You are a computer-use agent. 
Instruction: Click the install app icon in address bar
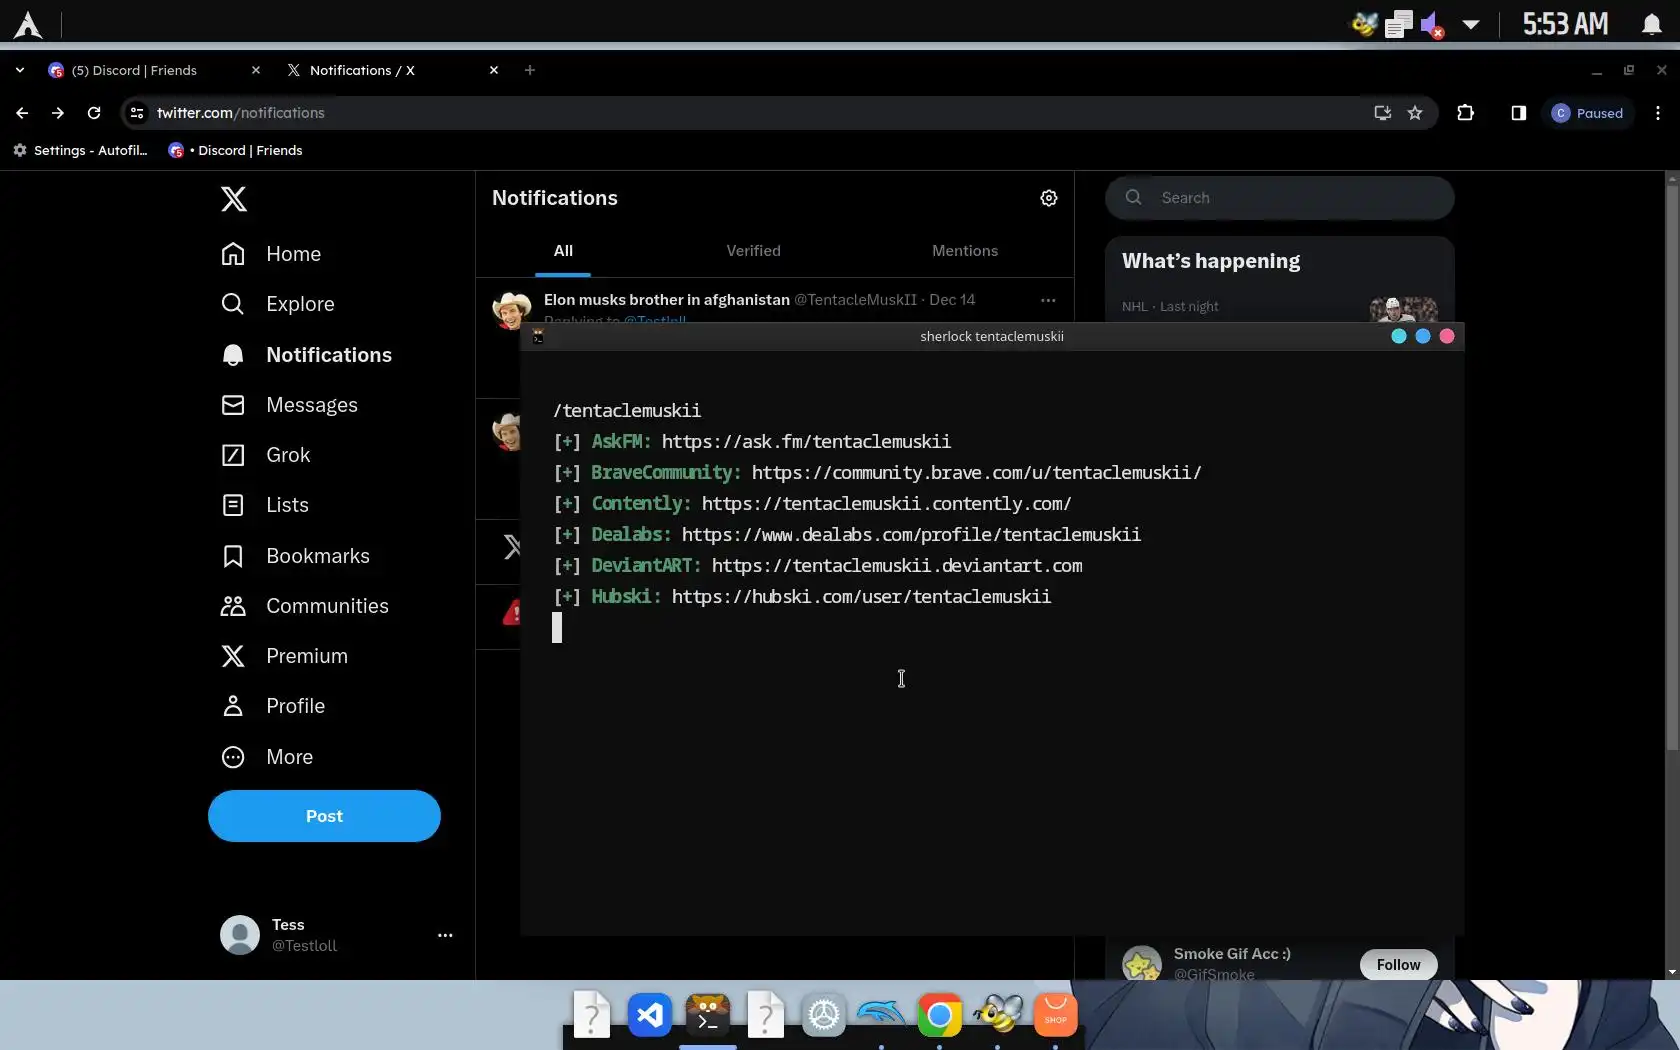tap(1382, 113)
